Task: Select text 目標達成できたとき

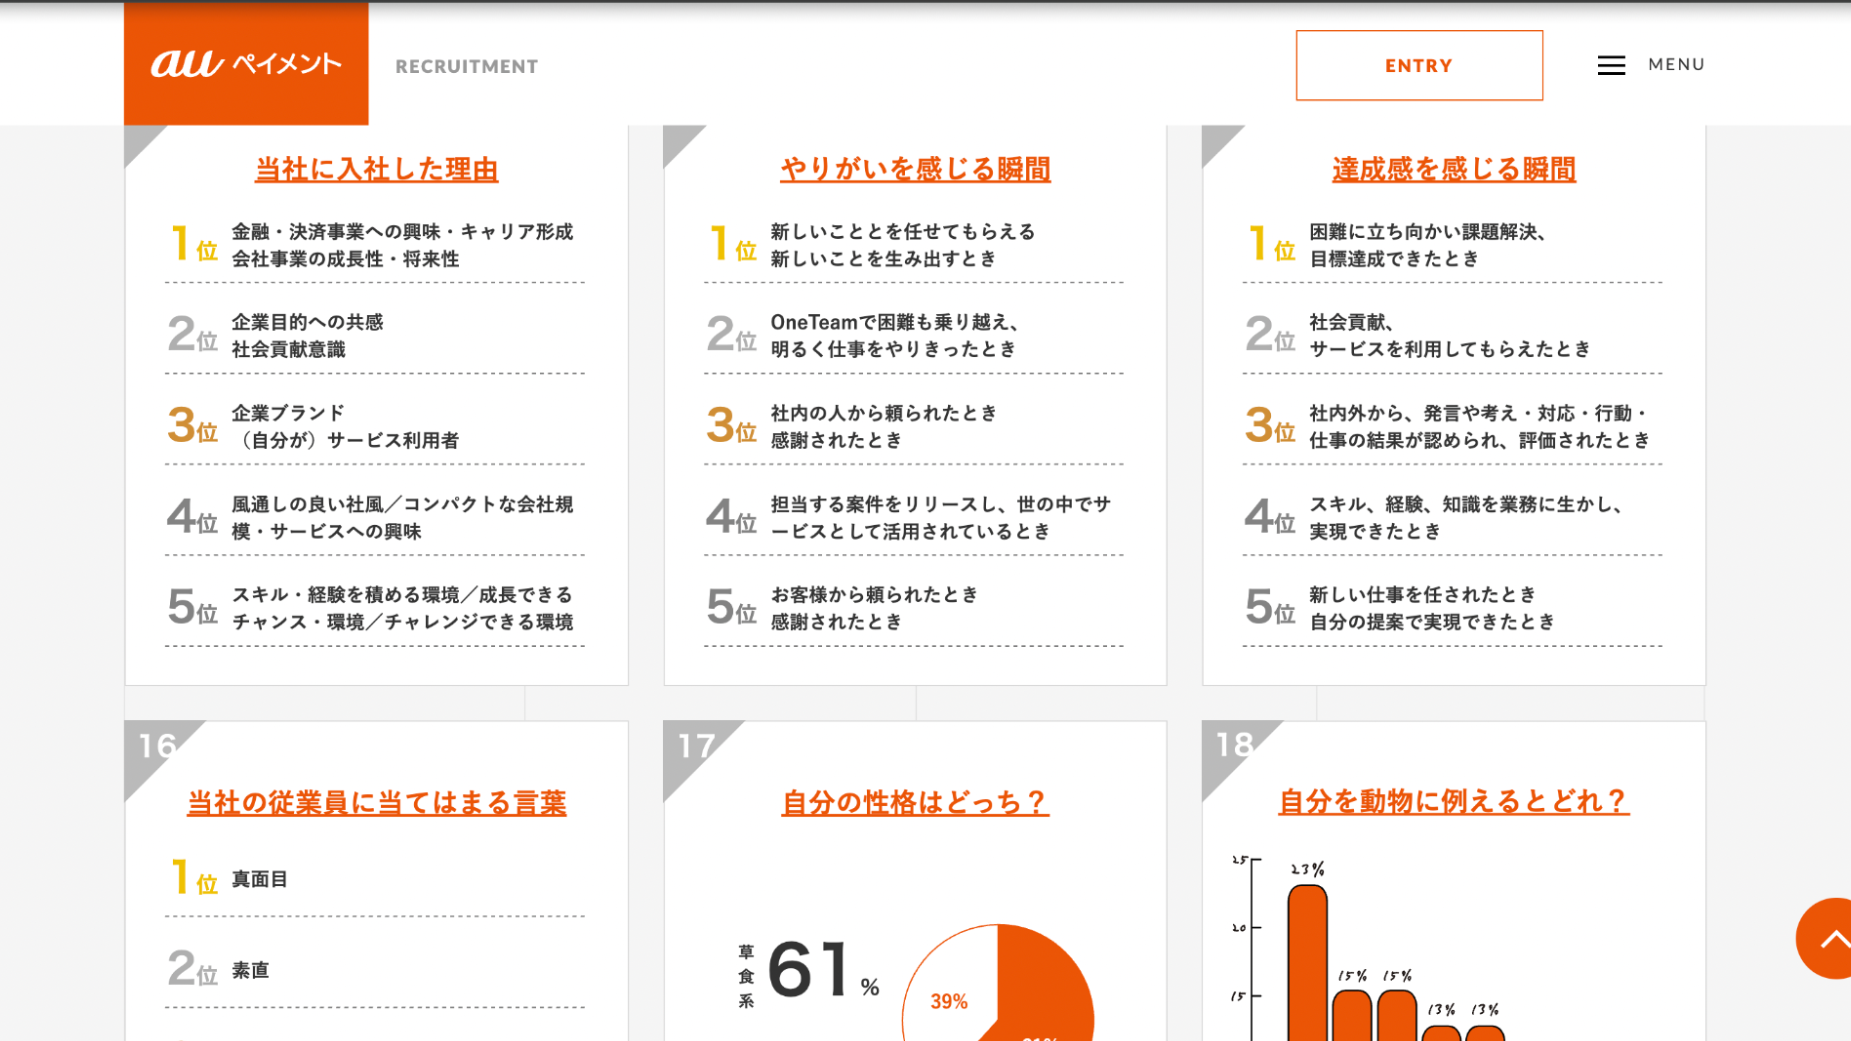Action: click(x=1394, y=259)
